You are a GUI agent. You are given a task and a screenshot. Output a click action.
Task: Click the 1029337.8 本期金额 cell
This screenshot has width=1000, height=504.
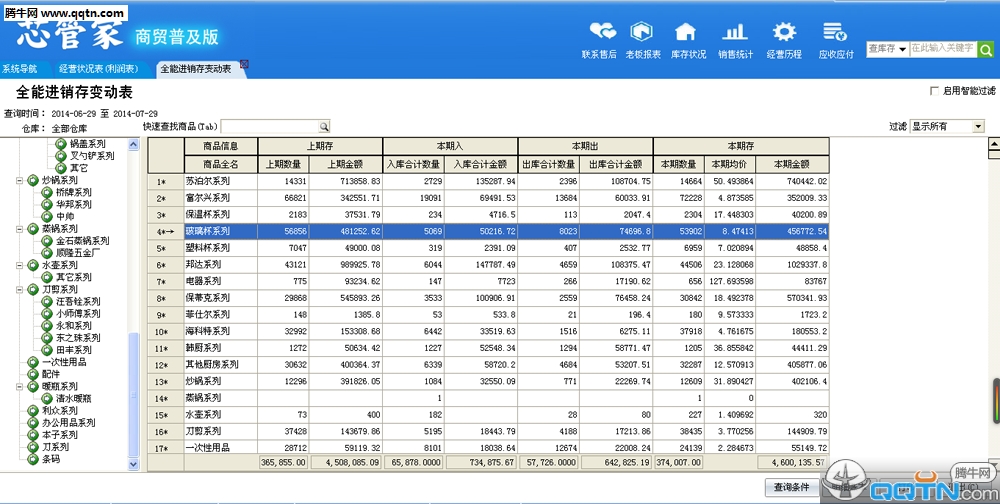792,264
